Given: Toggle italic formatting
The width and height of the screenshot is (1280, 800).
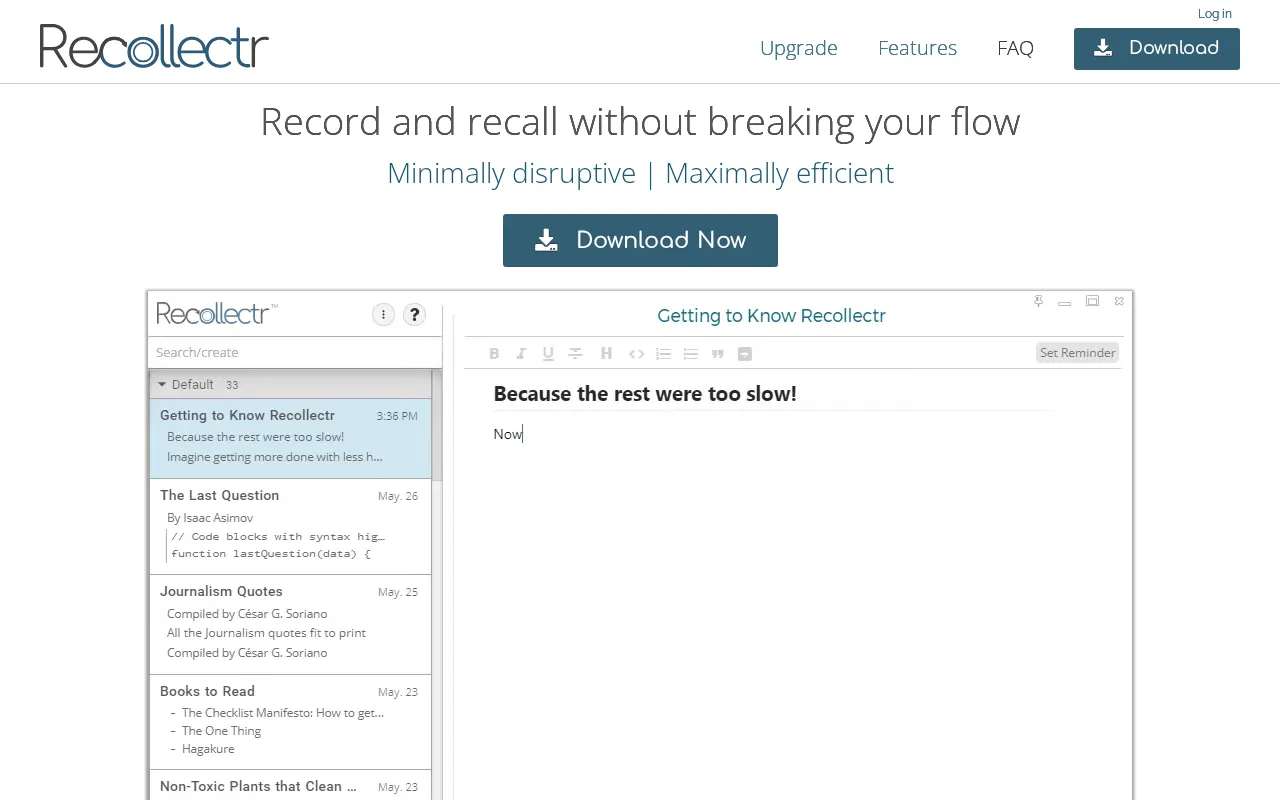Looking at the screenshot, I should [x=521, y=353].
